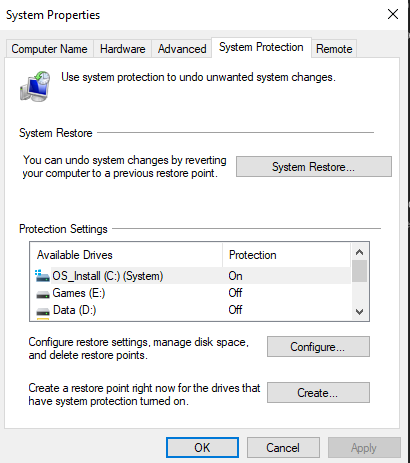Select the System Protection tab
410x463 pixels.
pos(261,47)
